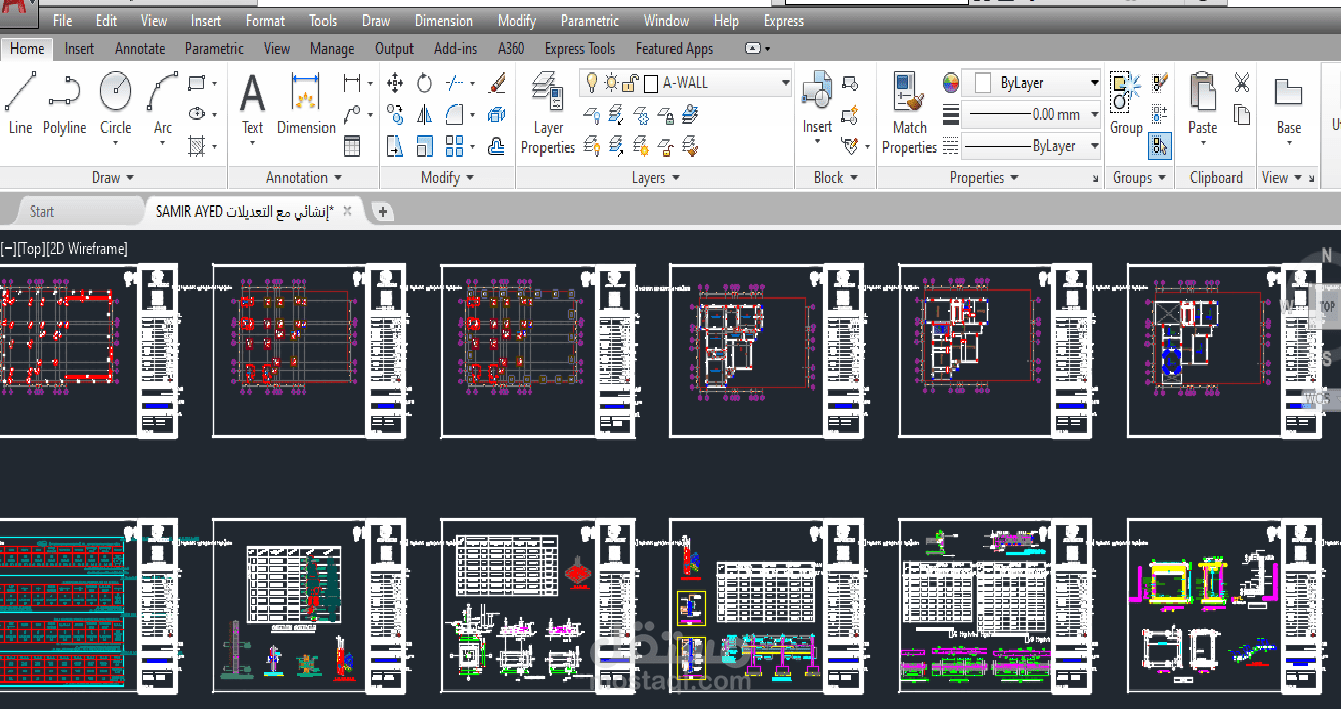Choose the Scale tool

pyautogui.click(x=424, y=147)
